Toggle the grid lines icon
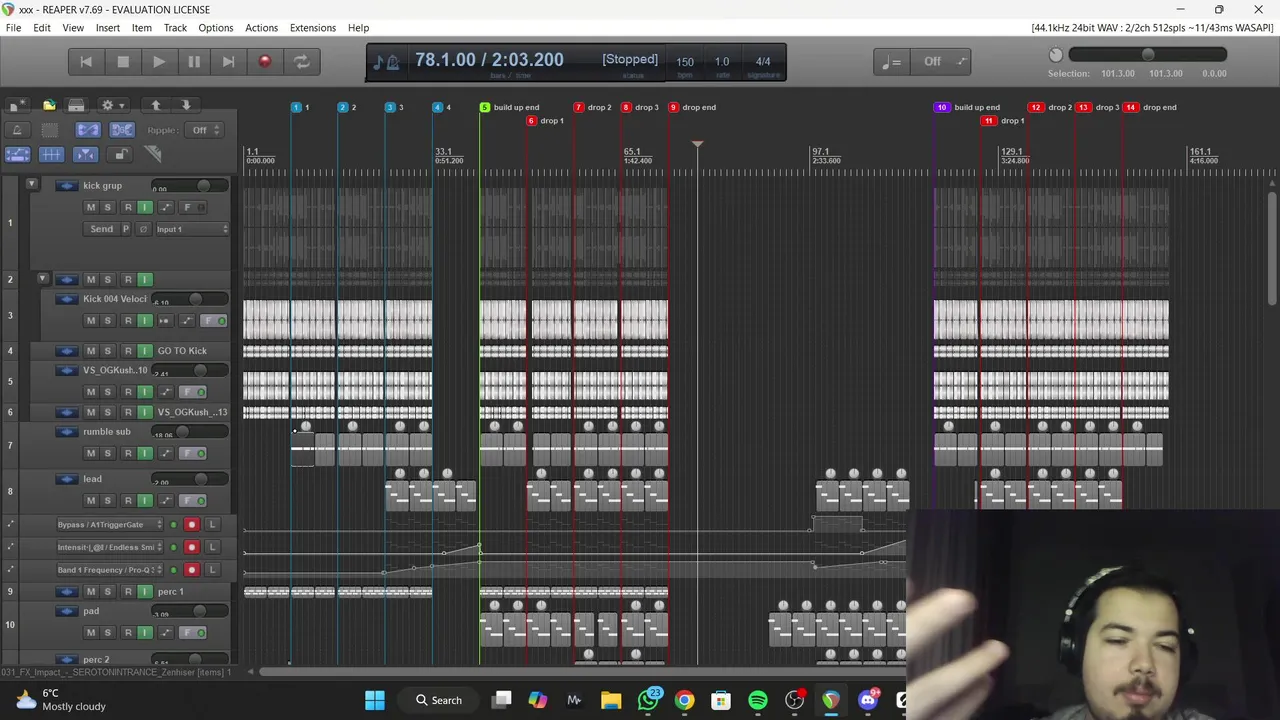Image resolution: width=1280 pixels, height=720 pixels. [51, 154]
